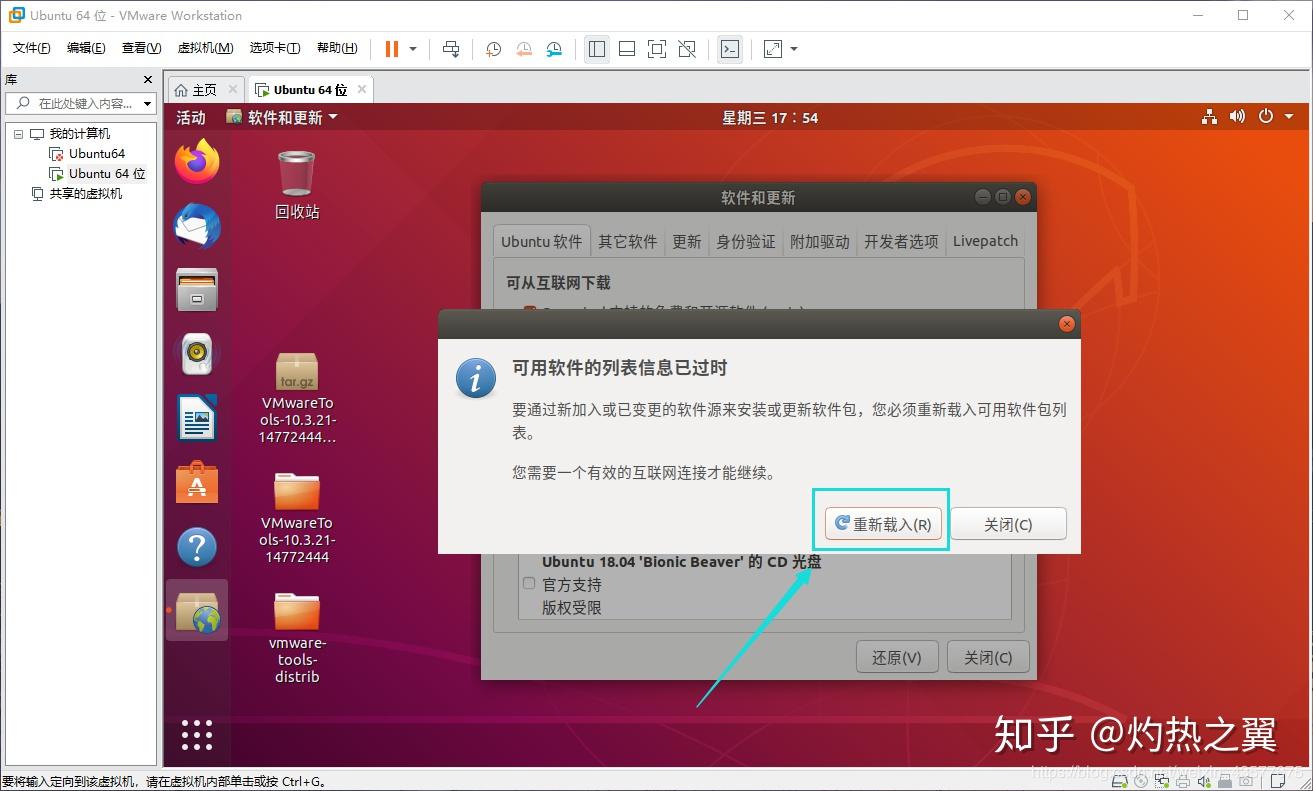Select Ubuntu64 in the library tree
The height and width of the screenshot is (791, 1313).
[97, 154]
